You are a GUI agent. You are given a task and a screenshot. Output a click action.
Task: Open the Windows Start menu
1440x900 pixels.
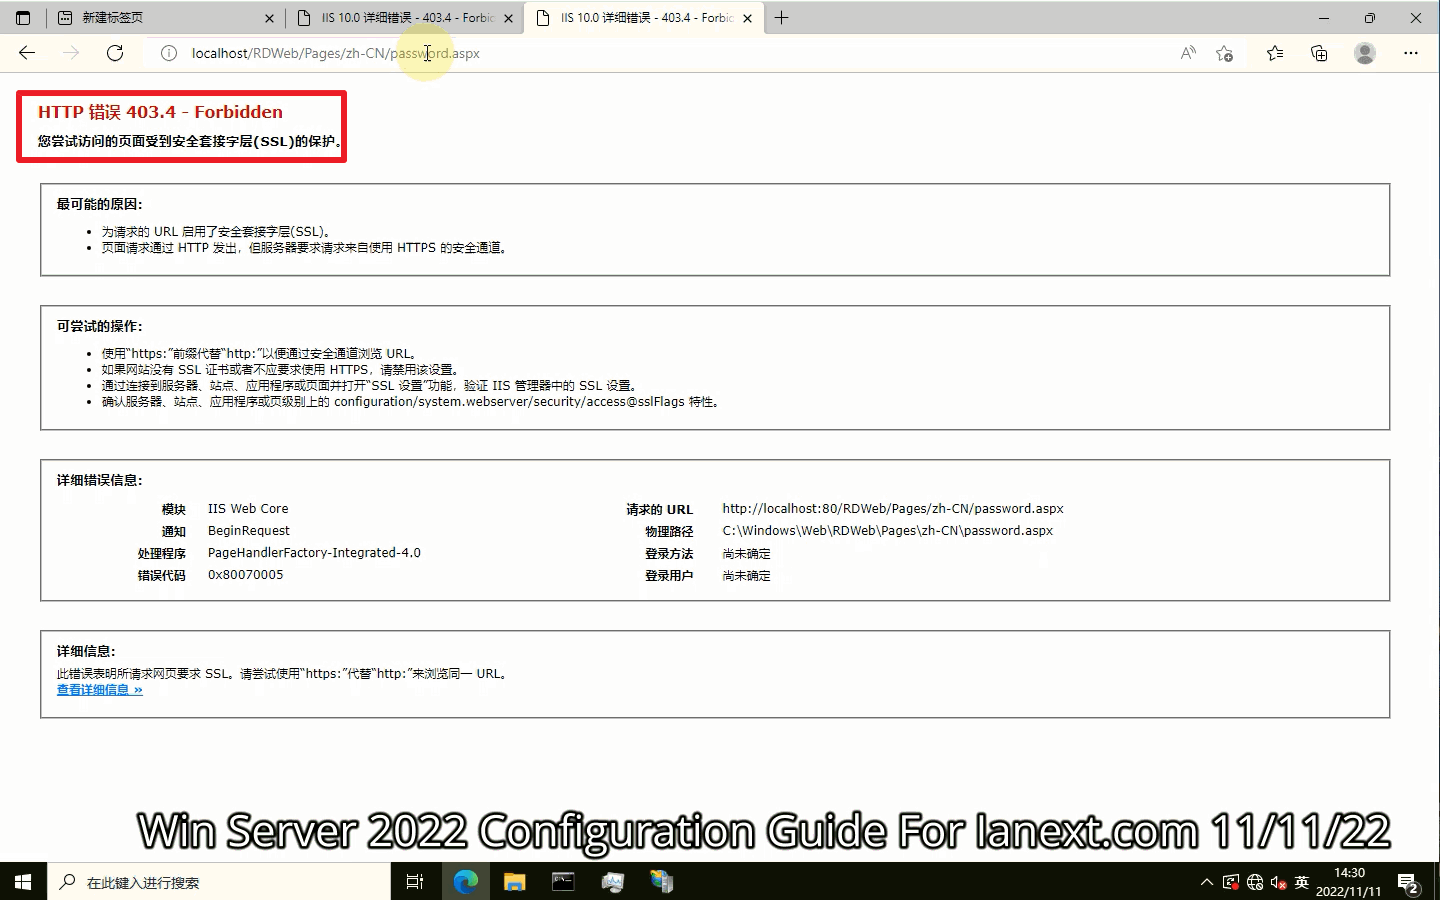tap(23, 882)
